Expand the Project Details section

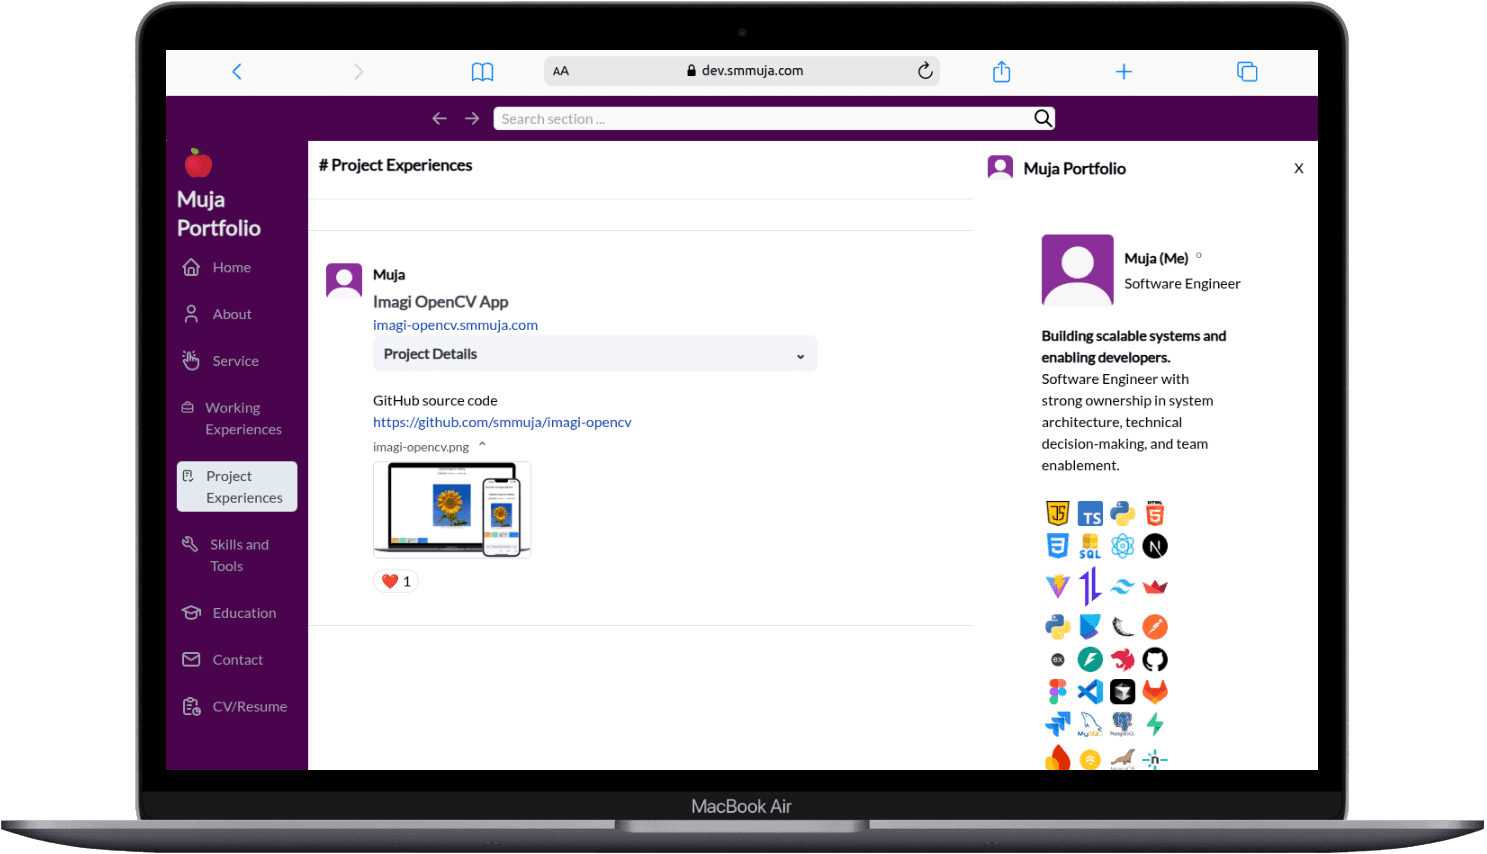(x=595, y=353)
